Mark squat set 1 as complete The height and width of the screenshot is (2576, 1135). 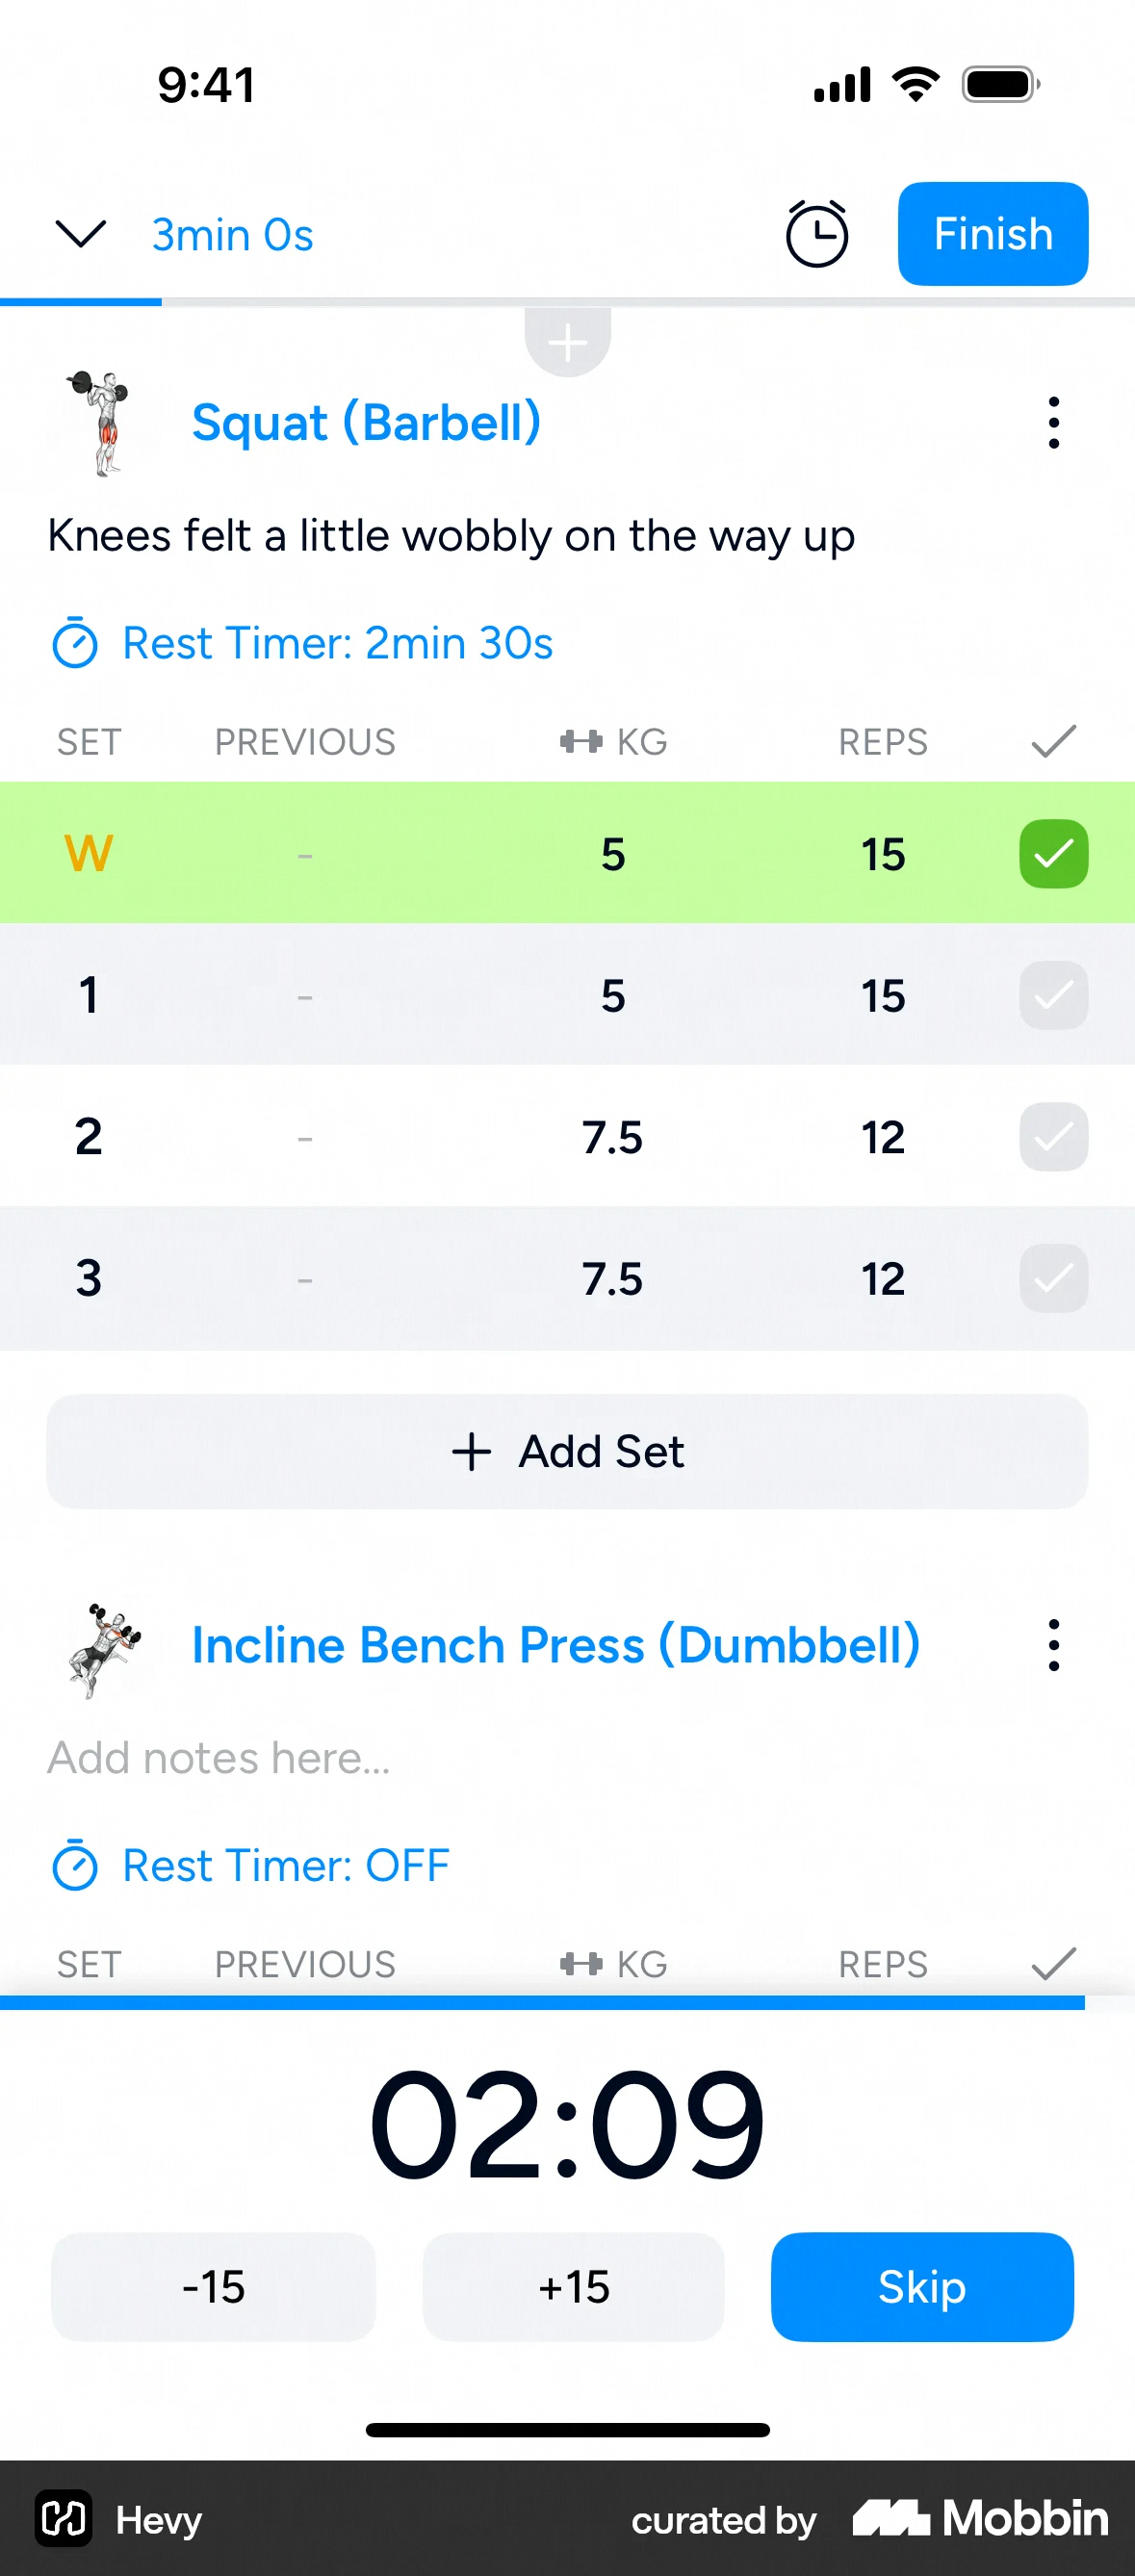[1052, 996]
